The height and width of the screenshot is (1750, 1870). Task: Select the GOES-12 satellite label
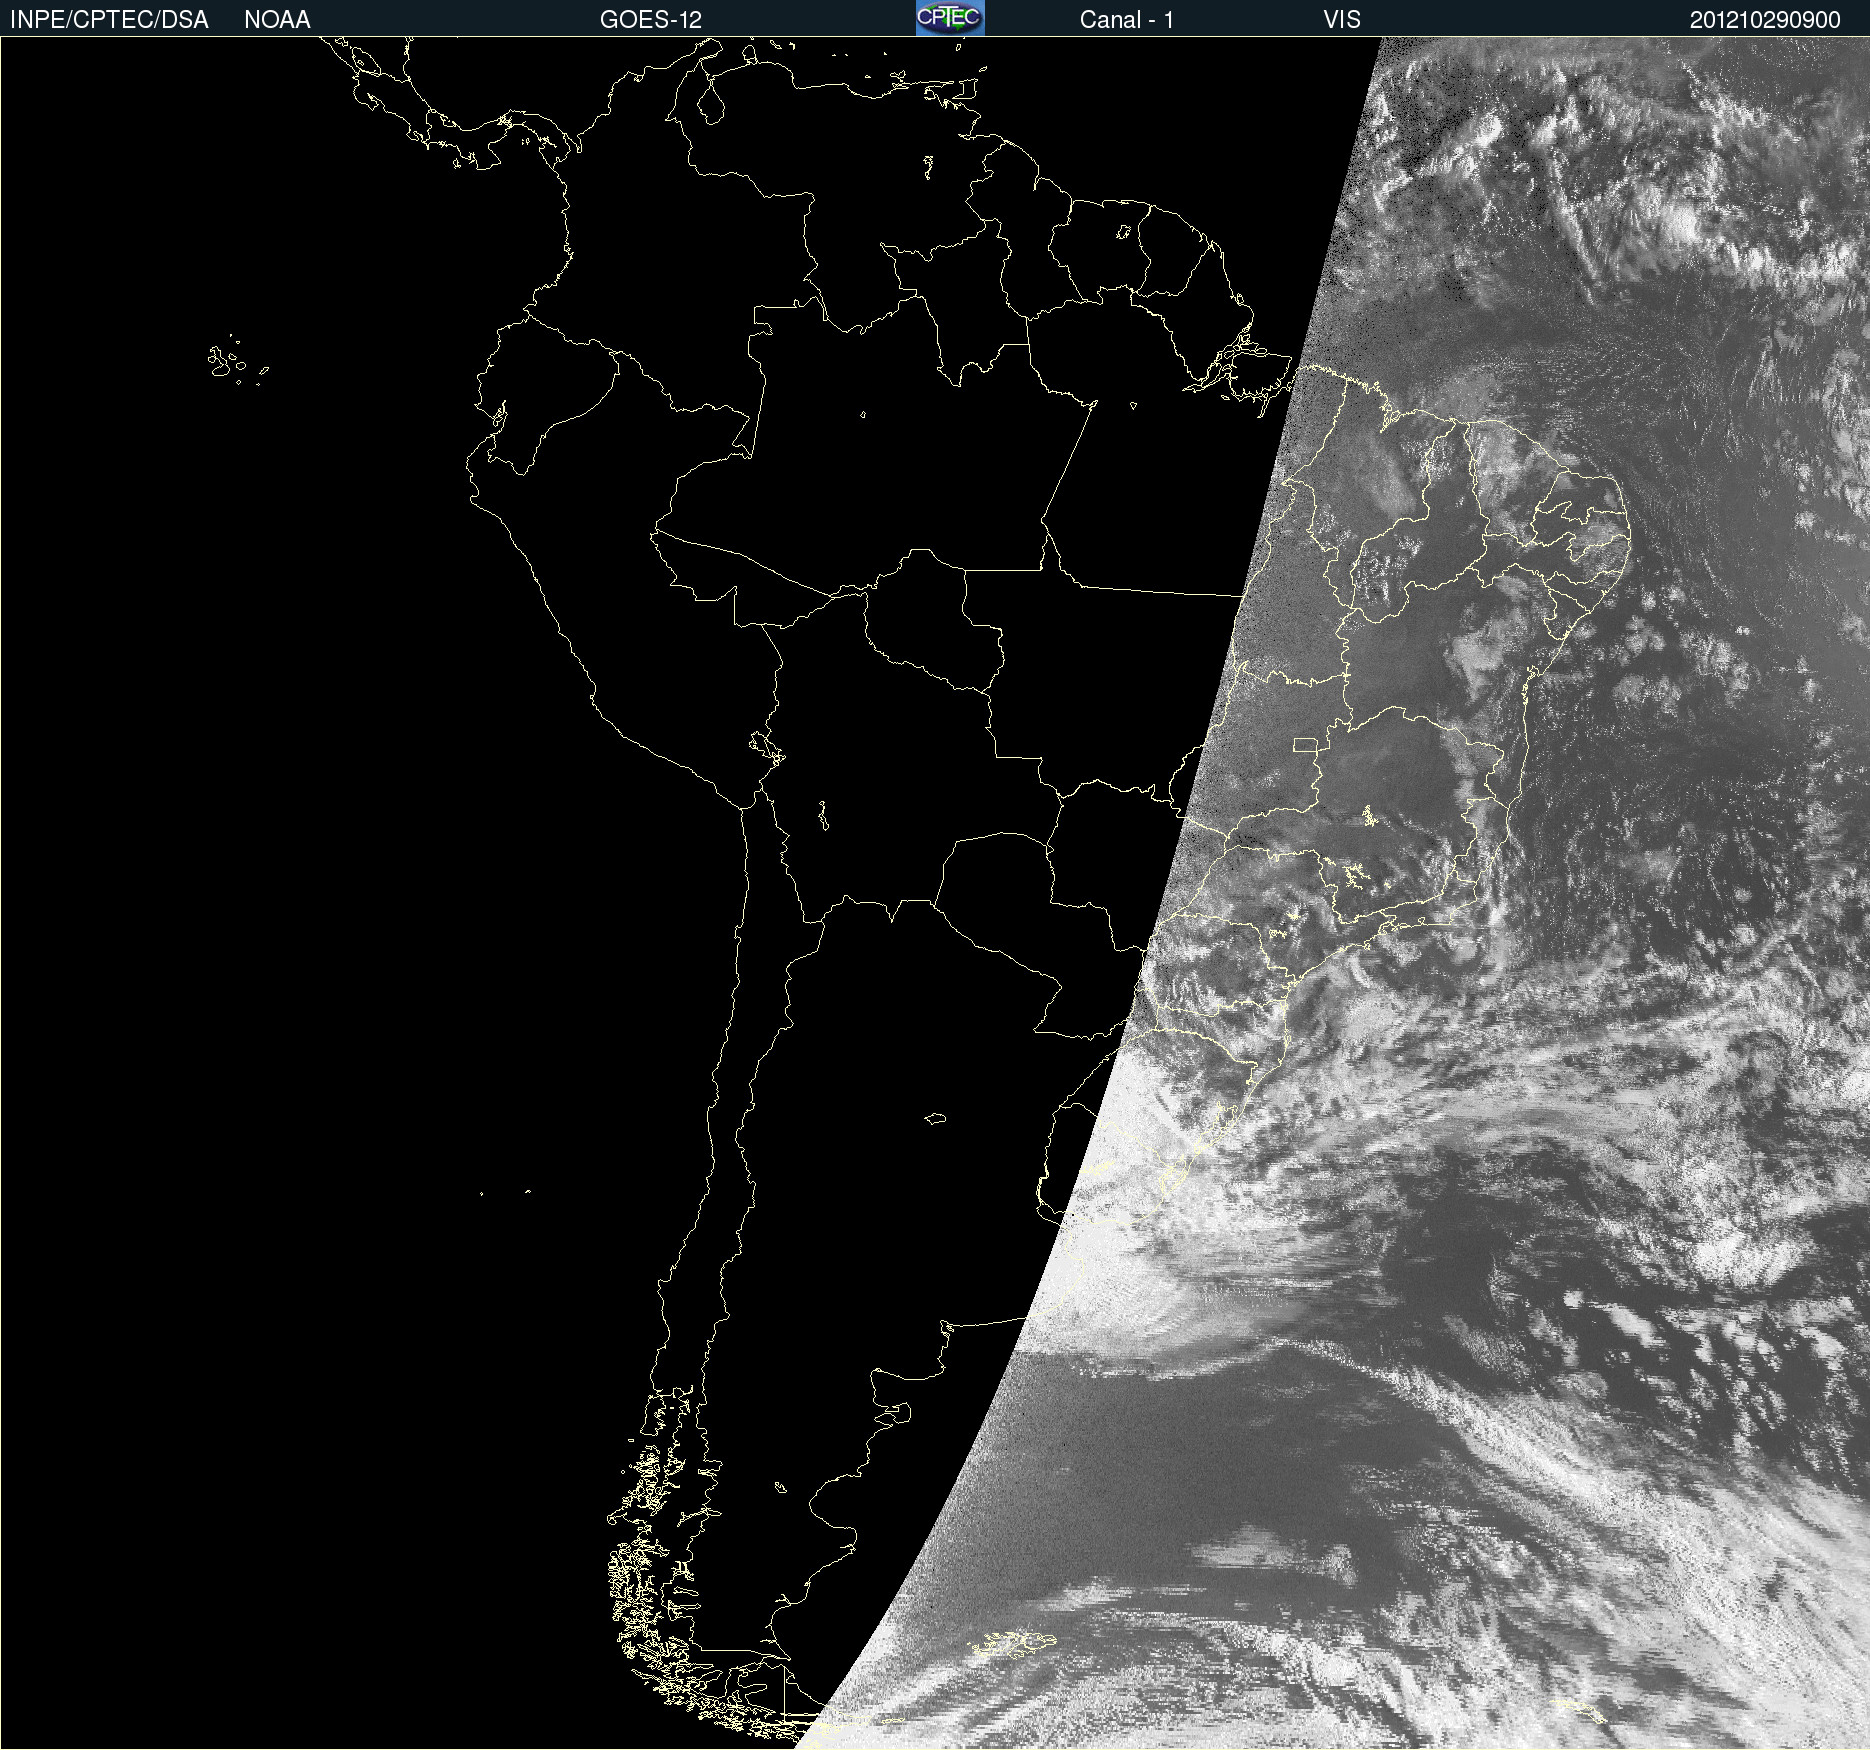tap(651, 20)
